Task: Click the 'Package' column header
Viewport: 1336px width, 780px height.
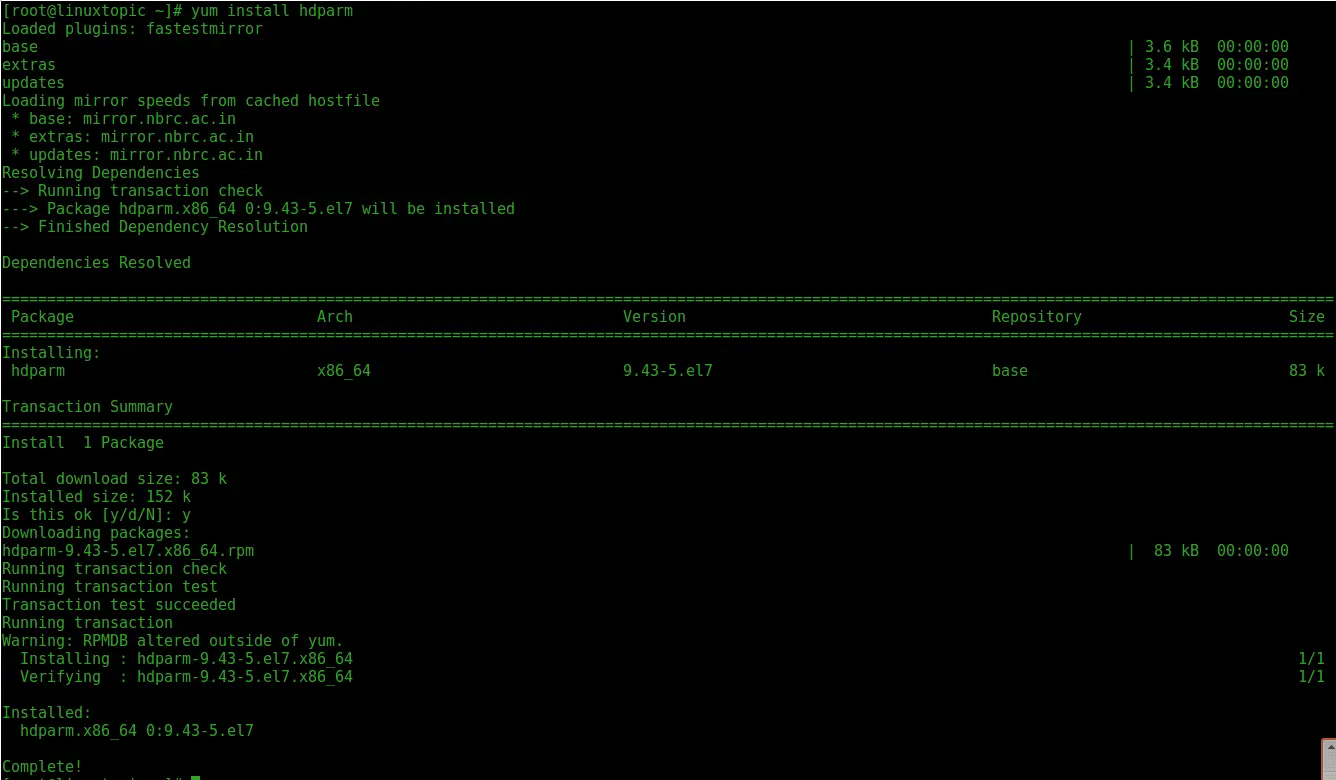Action: [x=42, y=316]
